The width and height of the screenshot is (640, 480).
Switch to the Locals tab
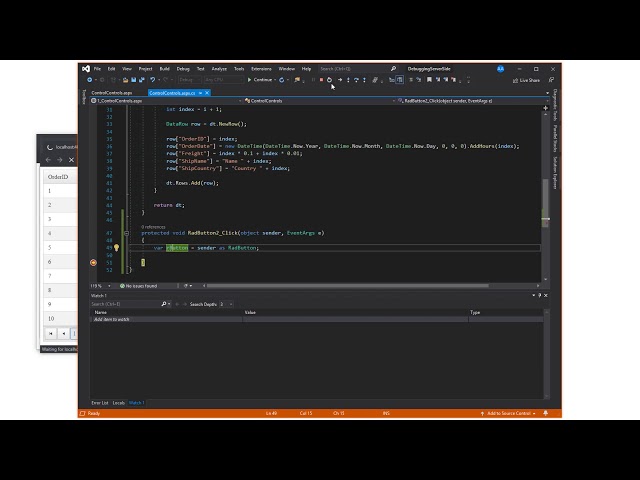click(x=119, y=403)
